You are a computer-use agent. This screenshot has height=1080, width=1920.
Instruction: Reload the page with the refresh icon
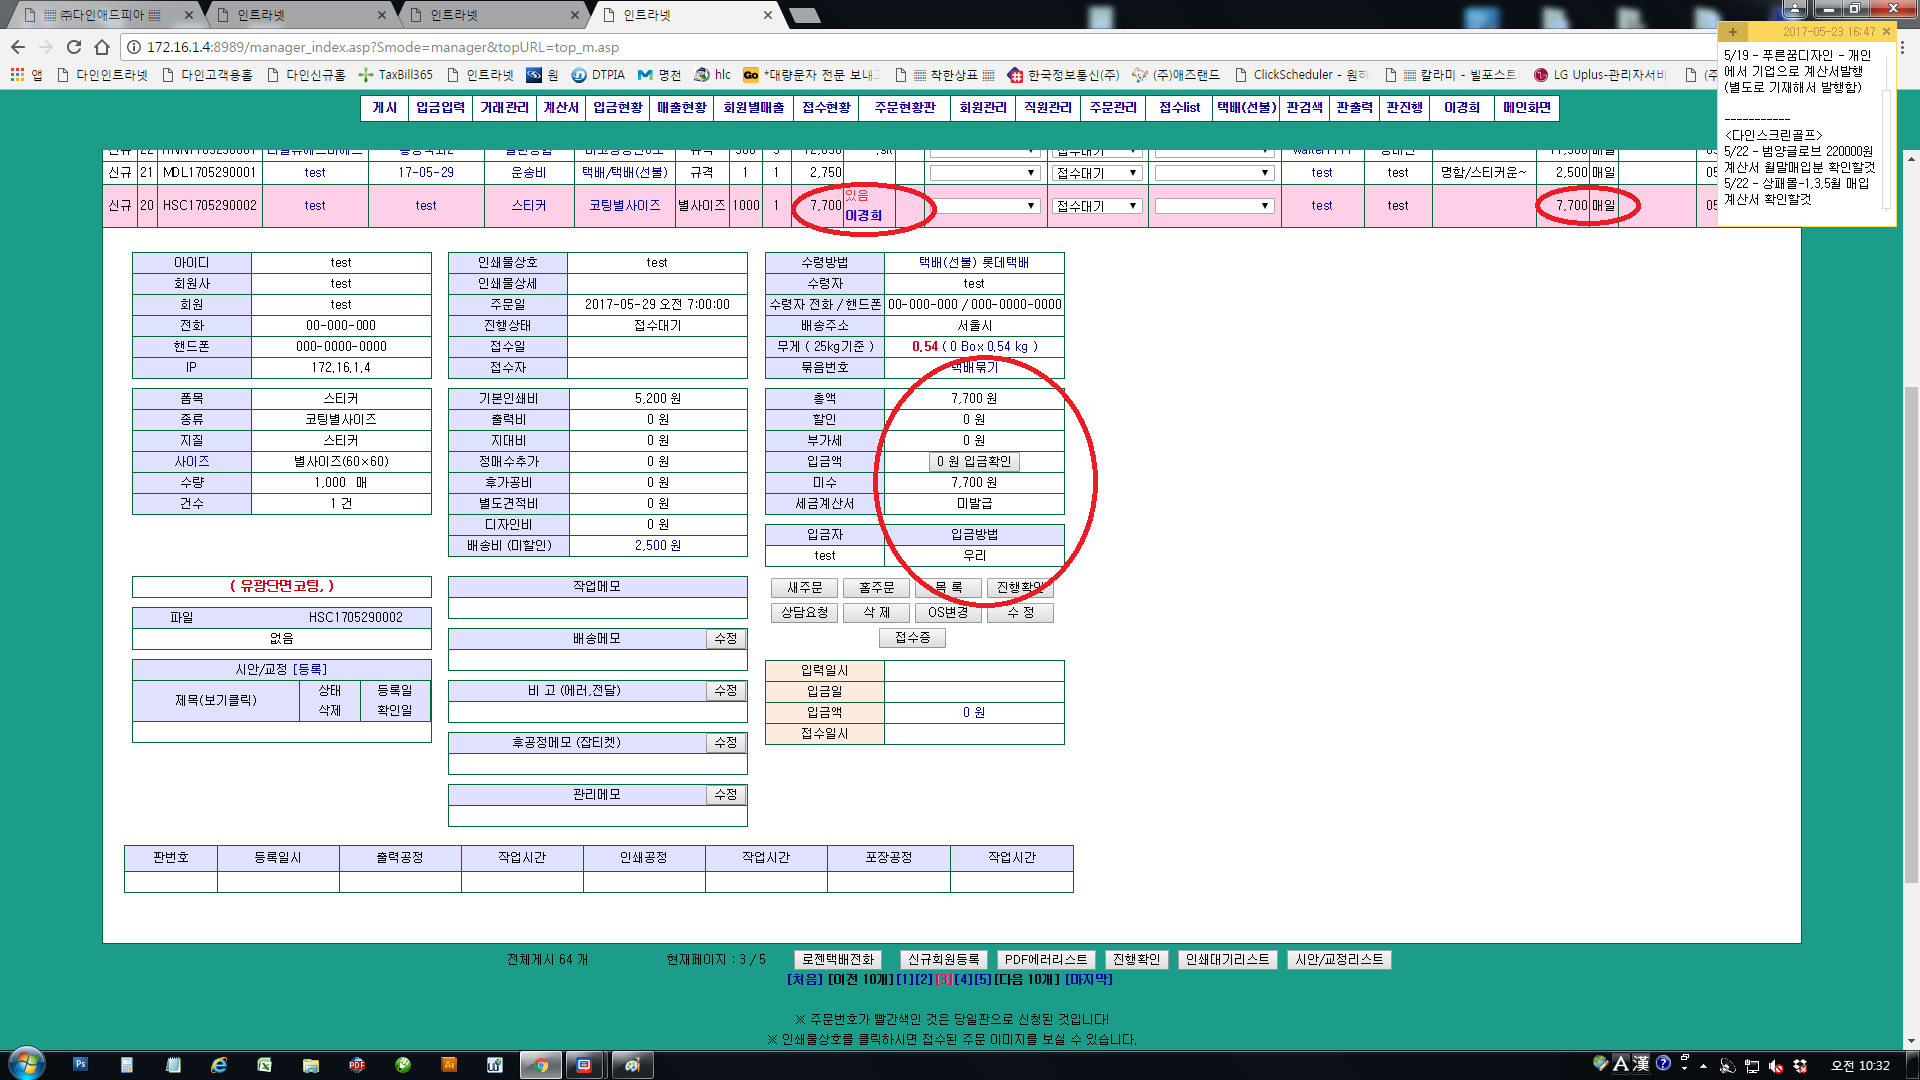[x=74, y=47]
